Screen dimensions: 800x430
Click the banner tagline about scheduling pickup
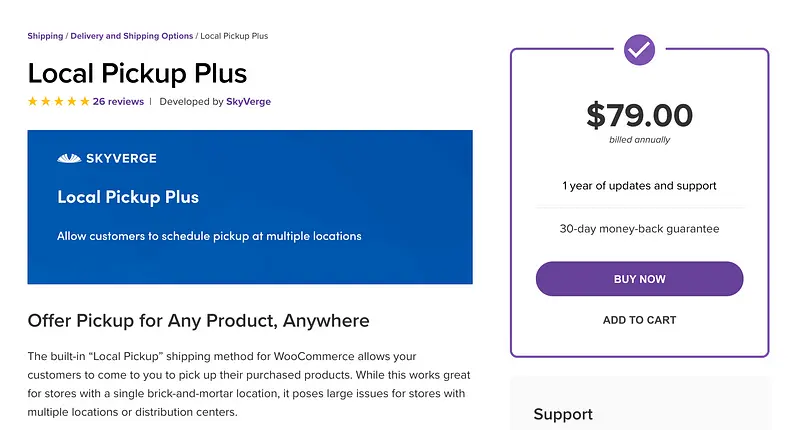tap(209, 237)
